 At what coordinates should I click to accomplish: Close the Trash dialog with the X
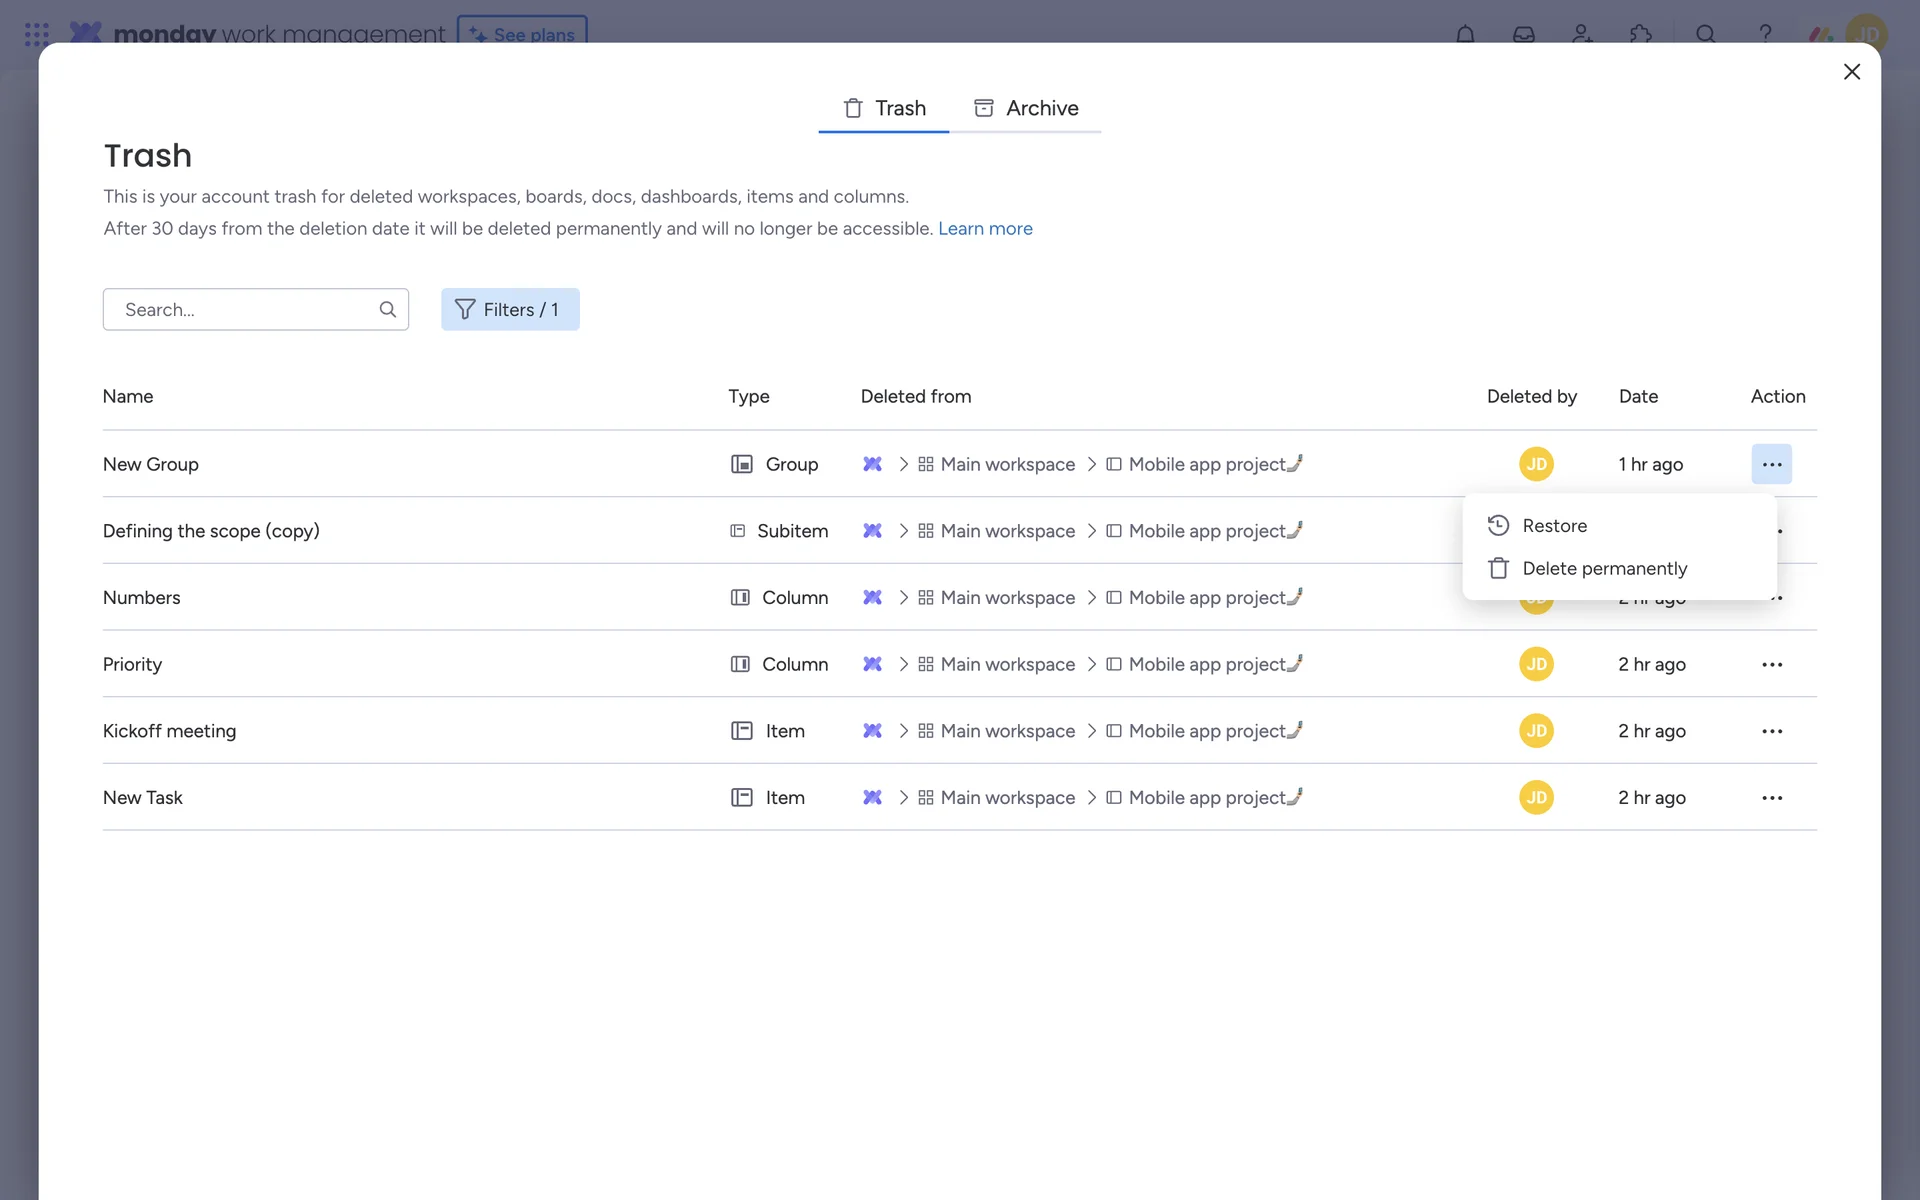1851,72
